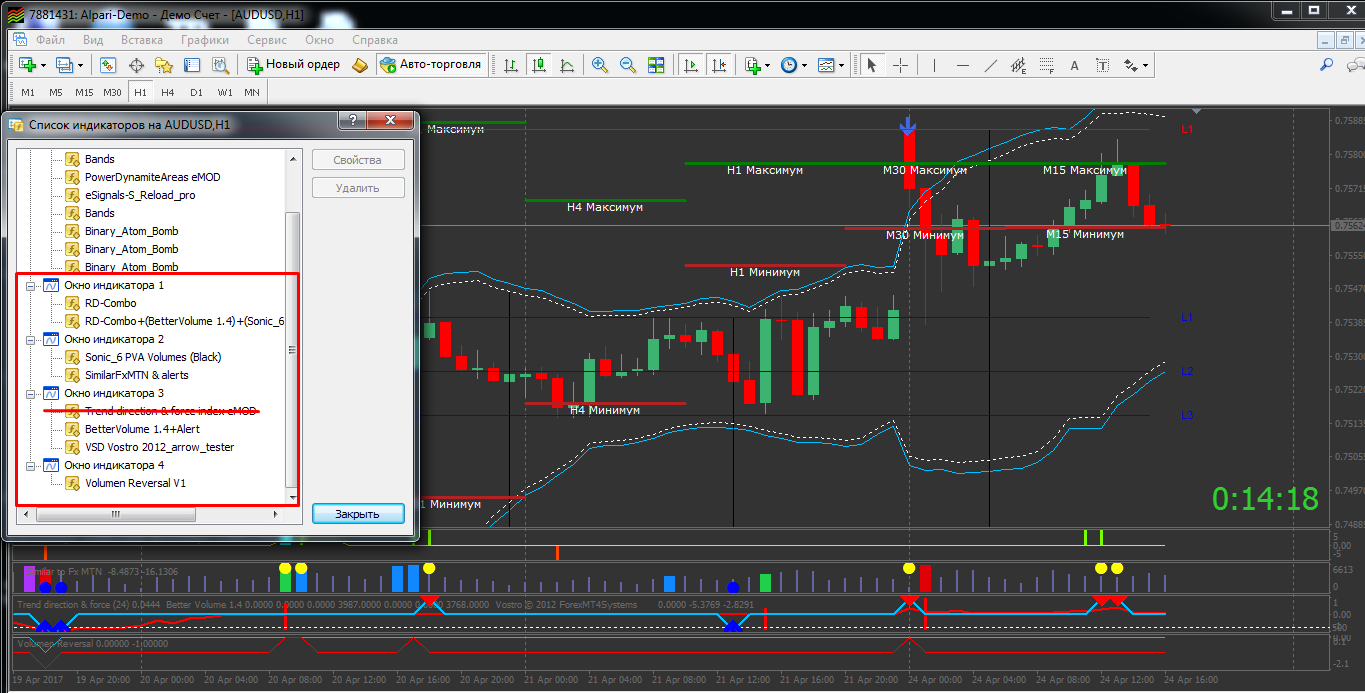Click the vertical scrollbar in indicator list

292,350
